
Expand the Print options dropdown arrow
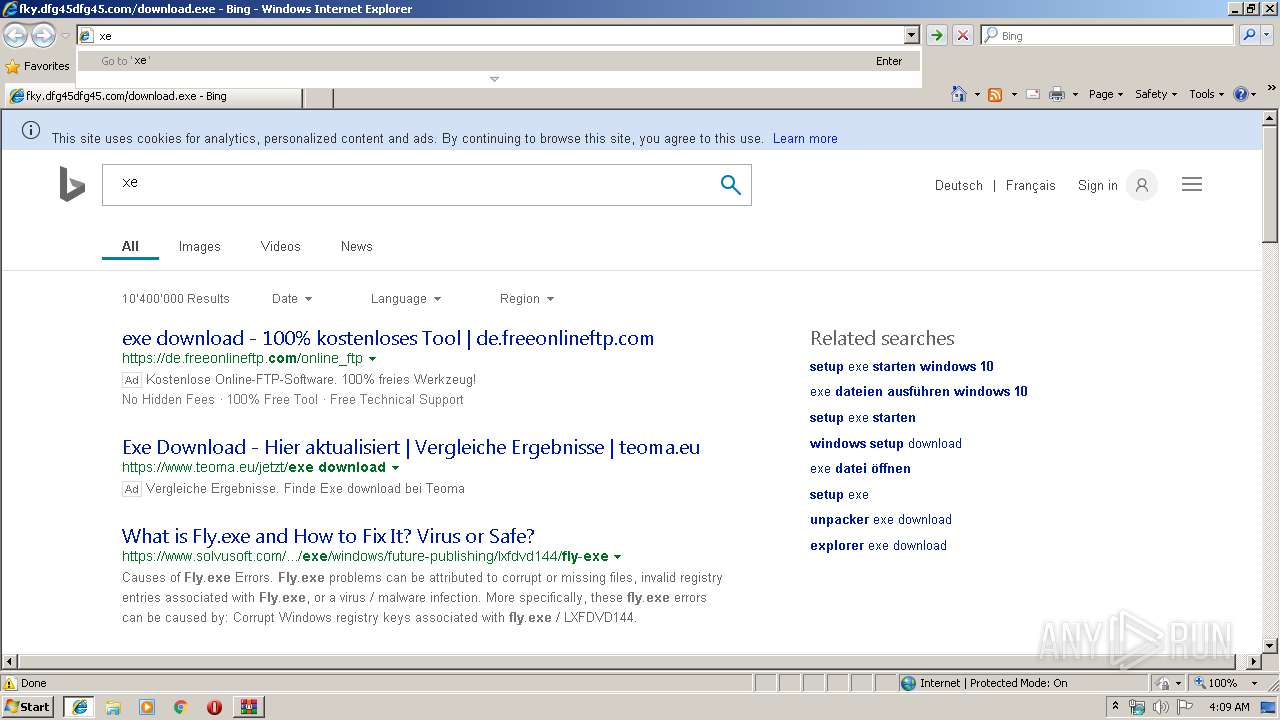click(1075, 94)
